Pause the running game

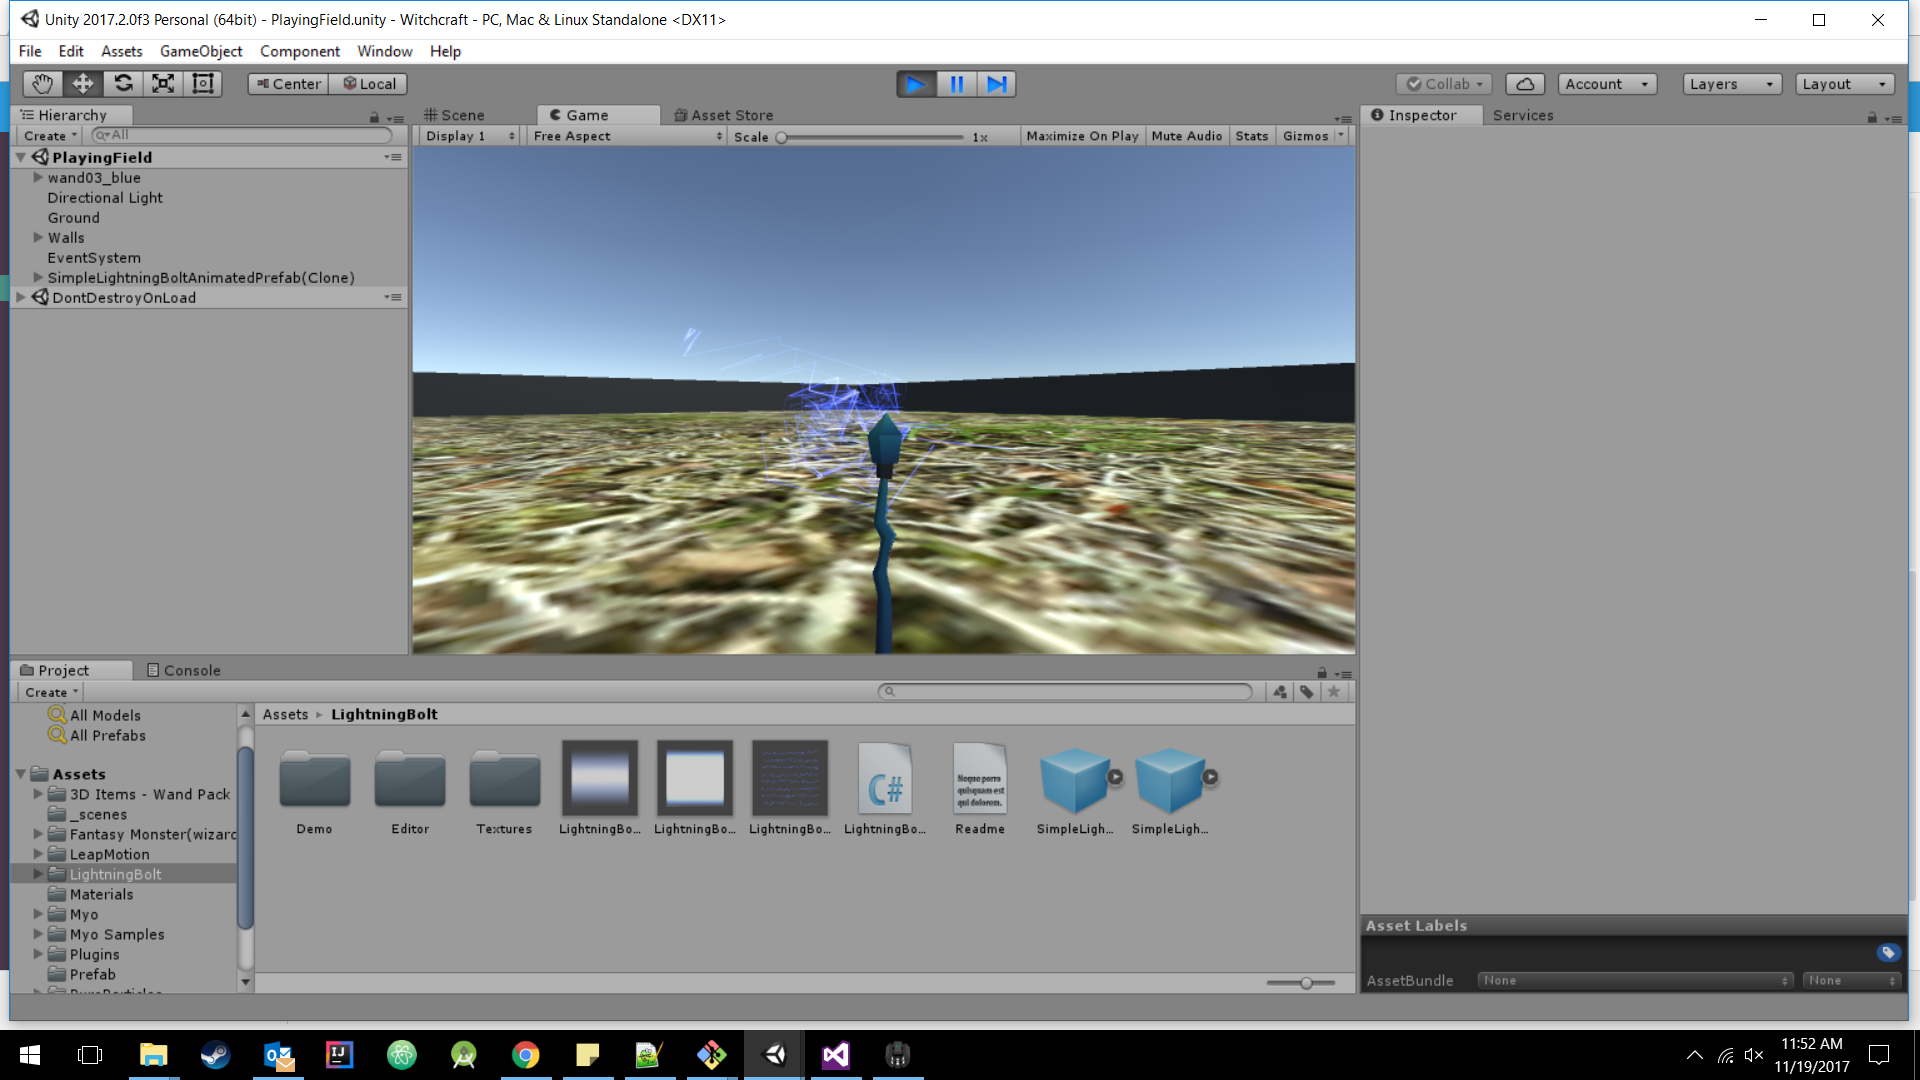[x=956, y=84]
